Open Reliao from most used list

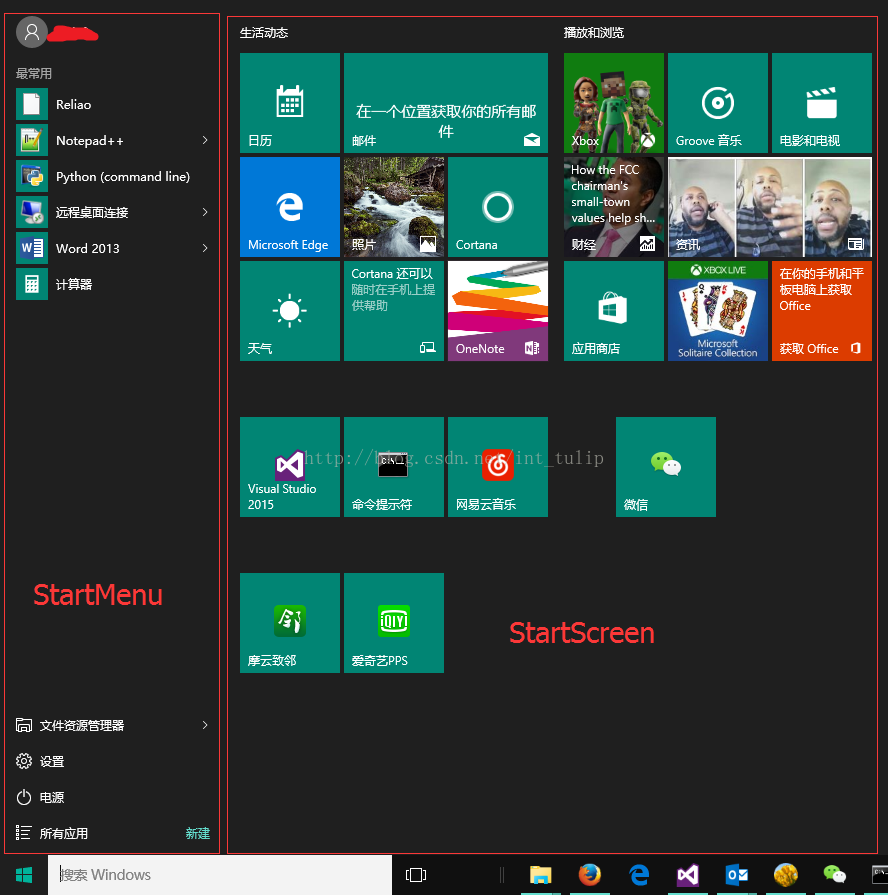click(112, 104)
